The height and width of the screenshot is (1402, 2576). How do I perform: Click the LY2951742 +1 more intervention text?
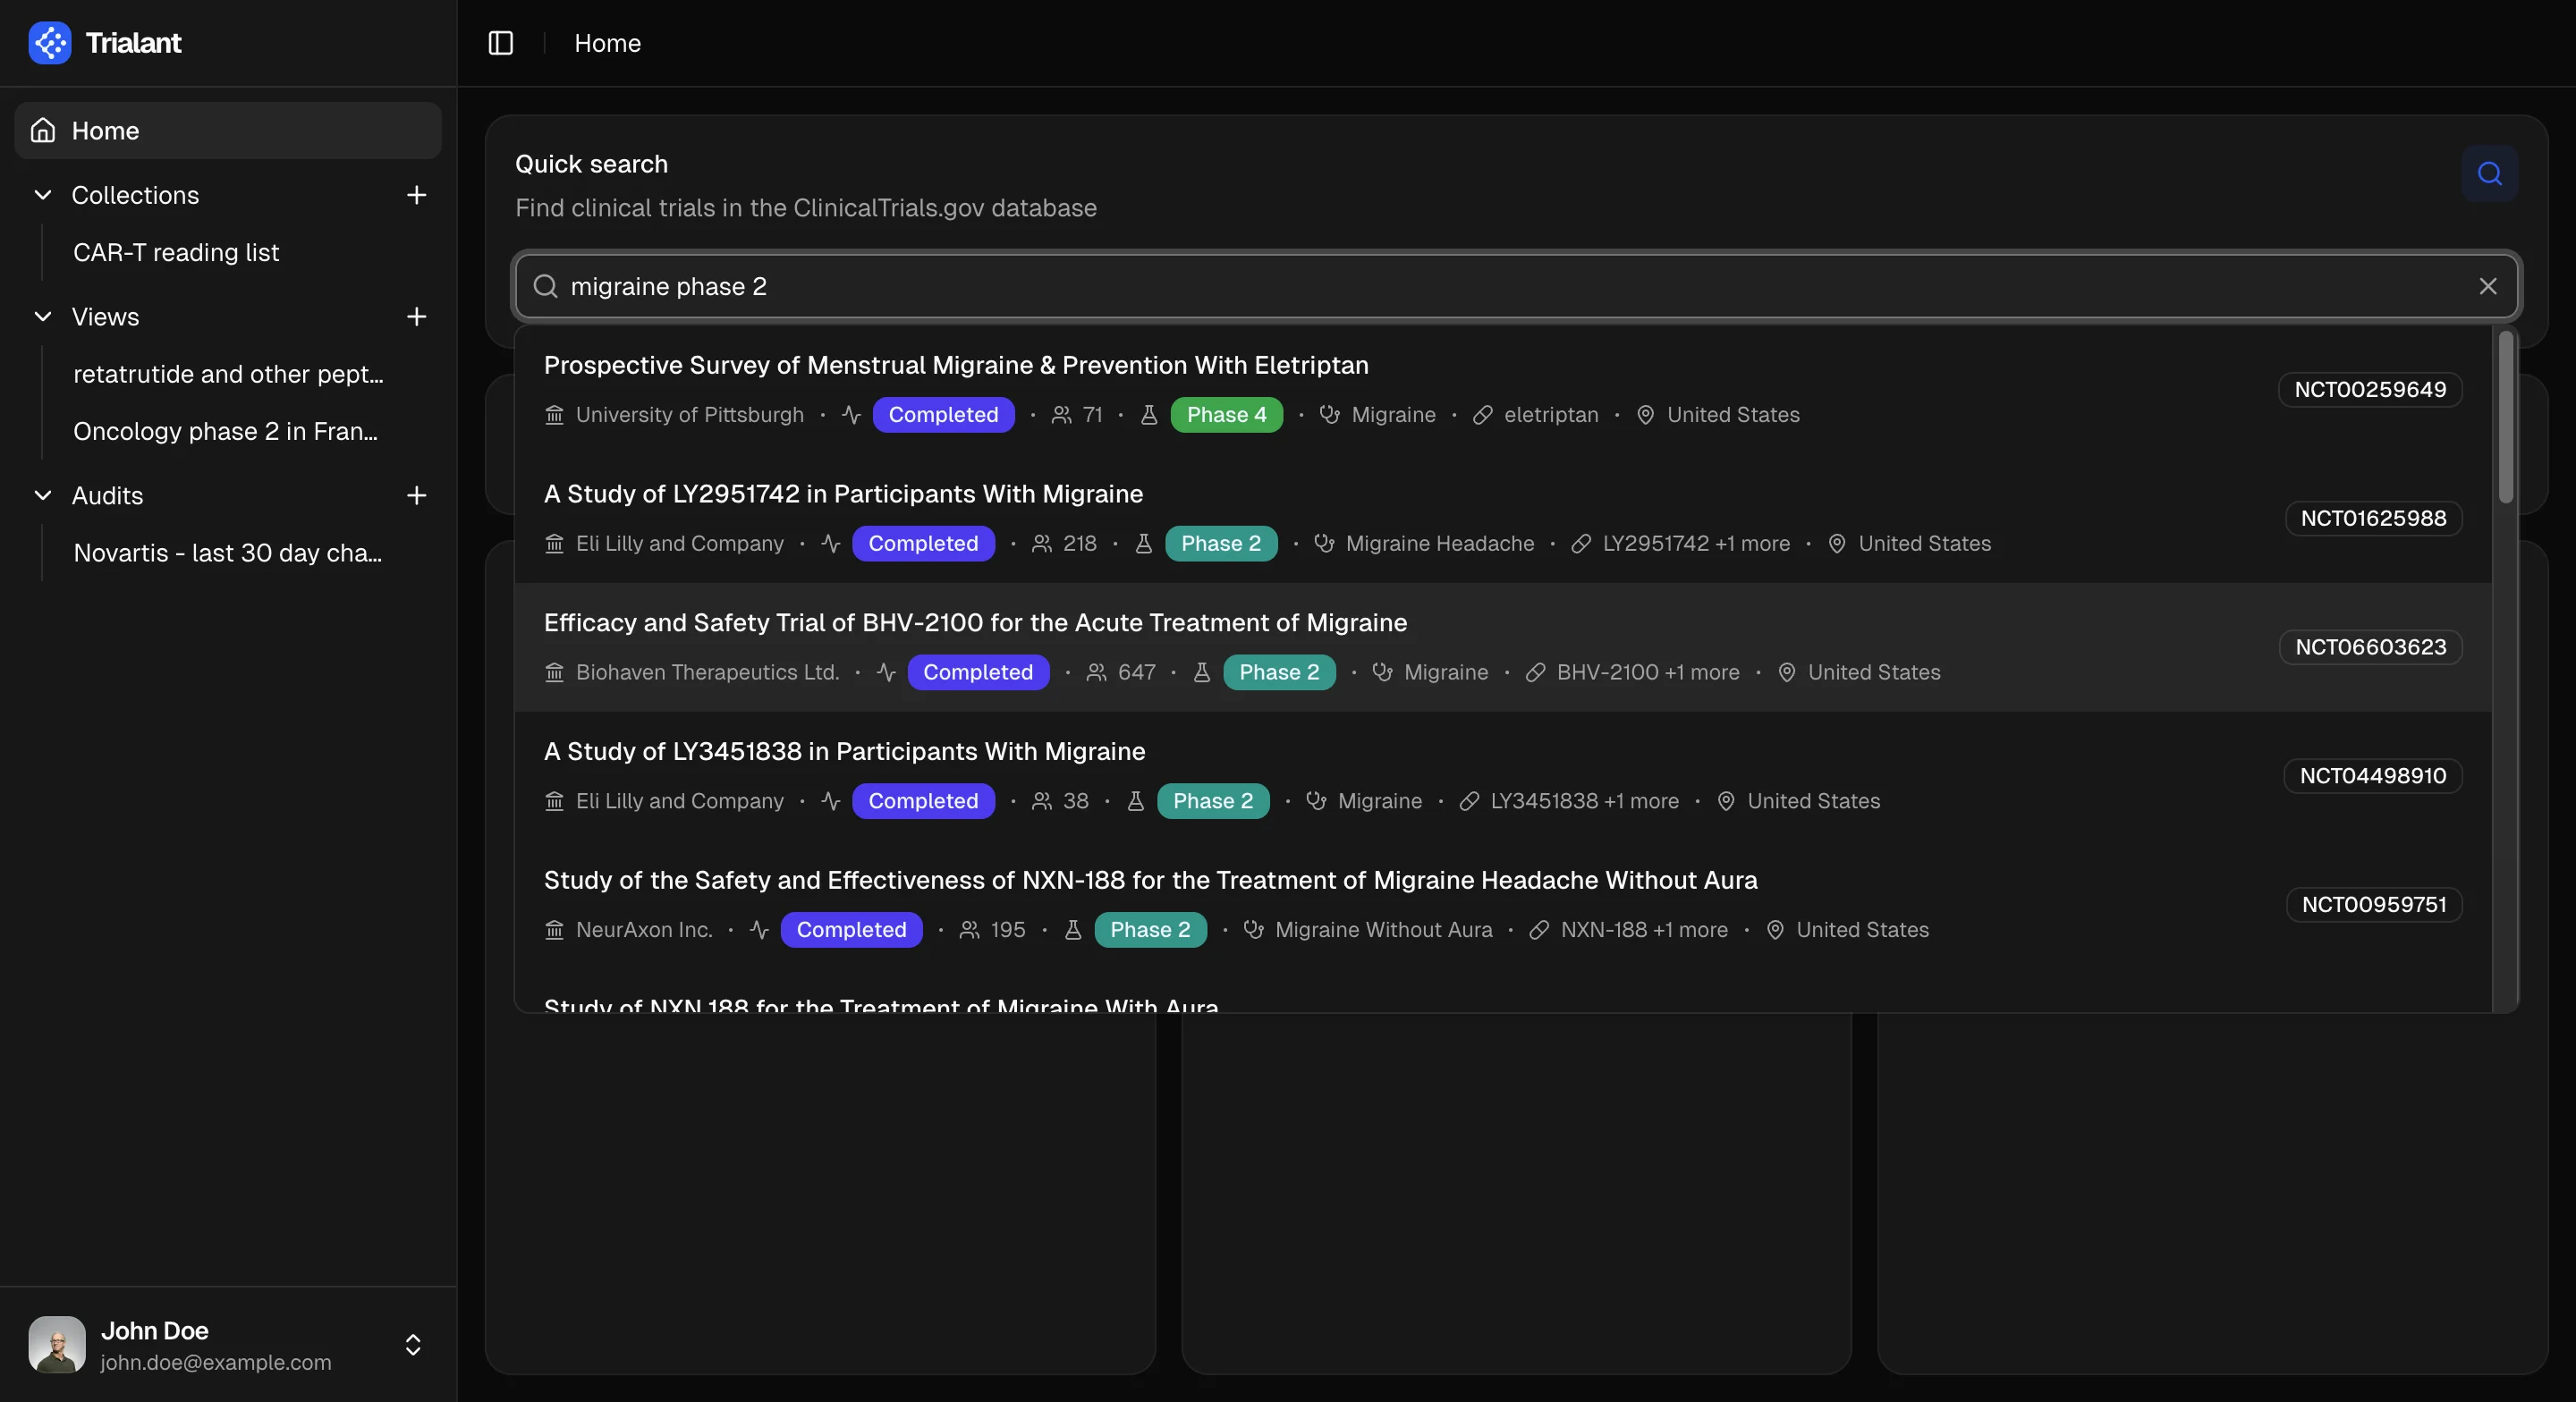click(x=1696, y=544)
